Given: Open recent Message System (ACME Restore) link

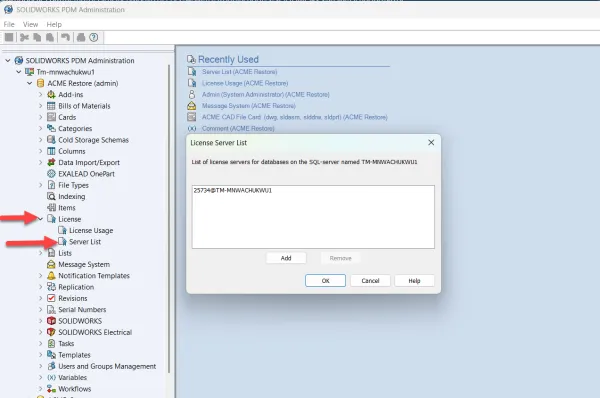Looking at the screenshot, I should coord(249,106).
